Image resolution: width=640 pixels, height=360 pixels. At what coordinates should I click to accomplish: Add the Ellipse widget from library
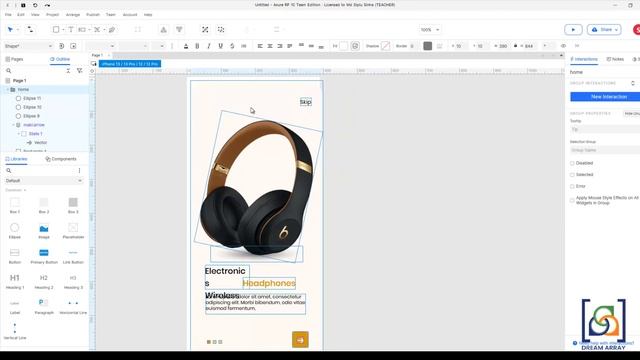[x=15, y=231]
